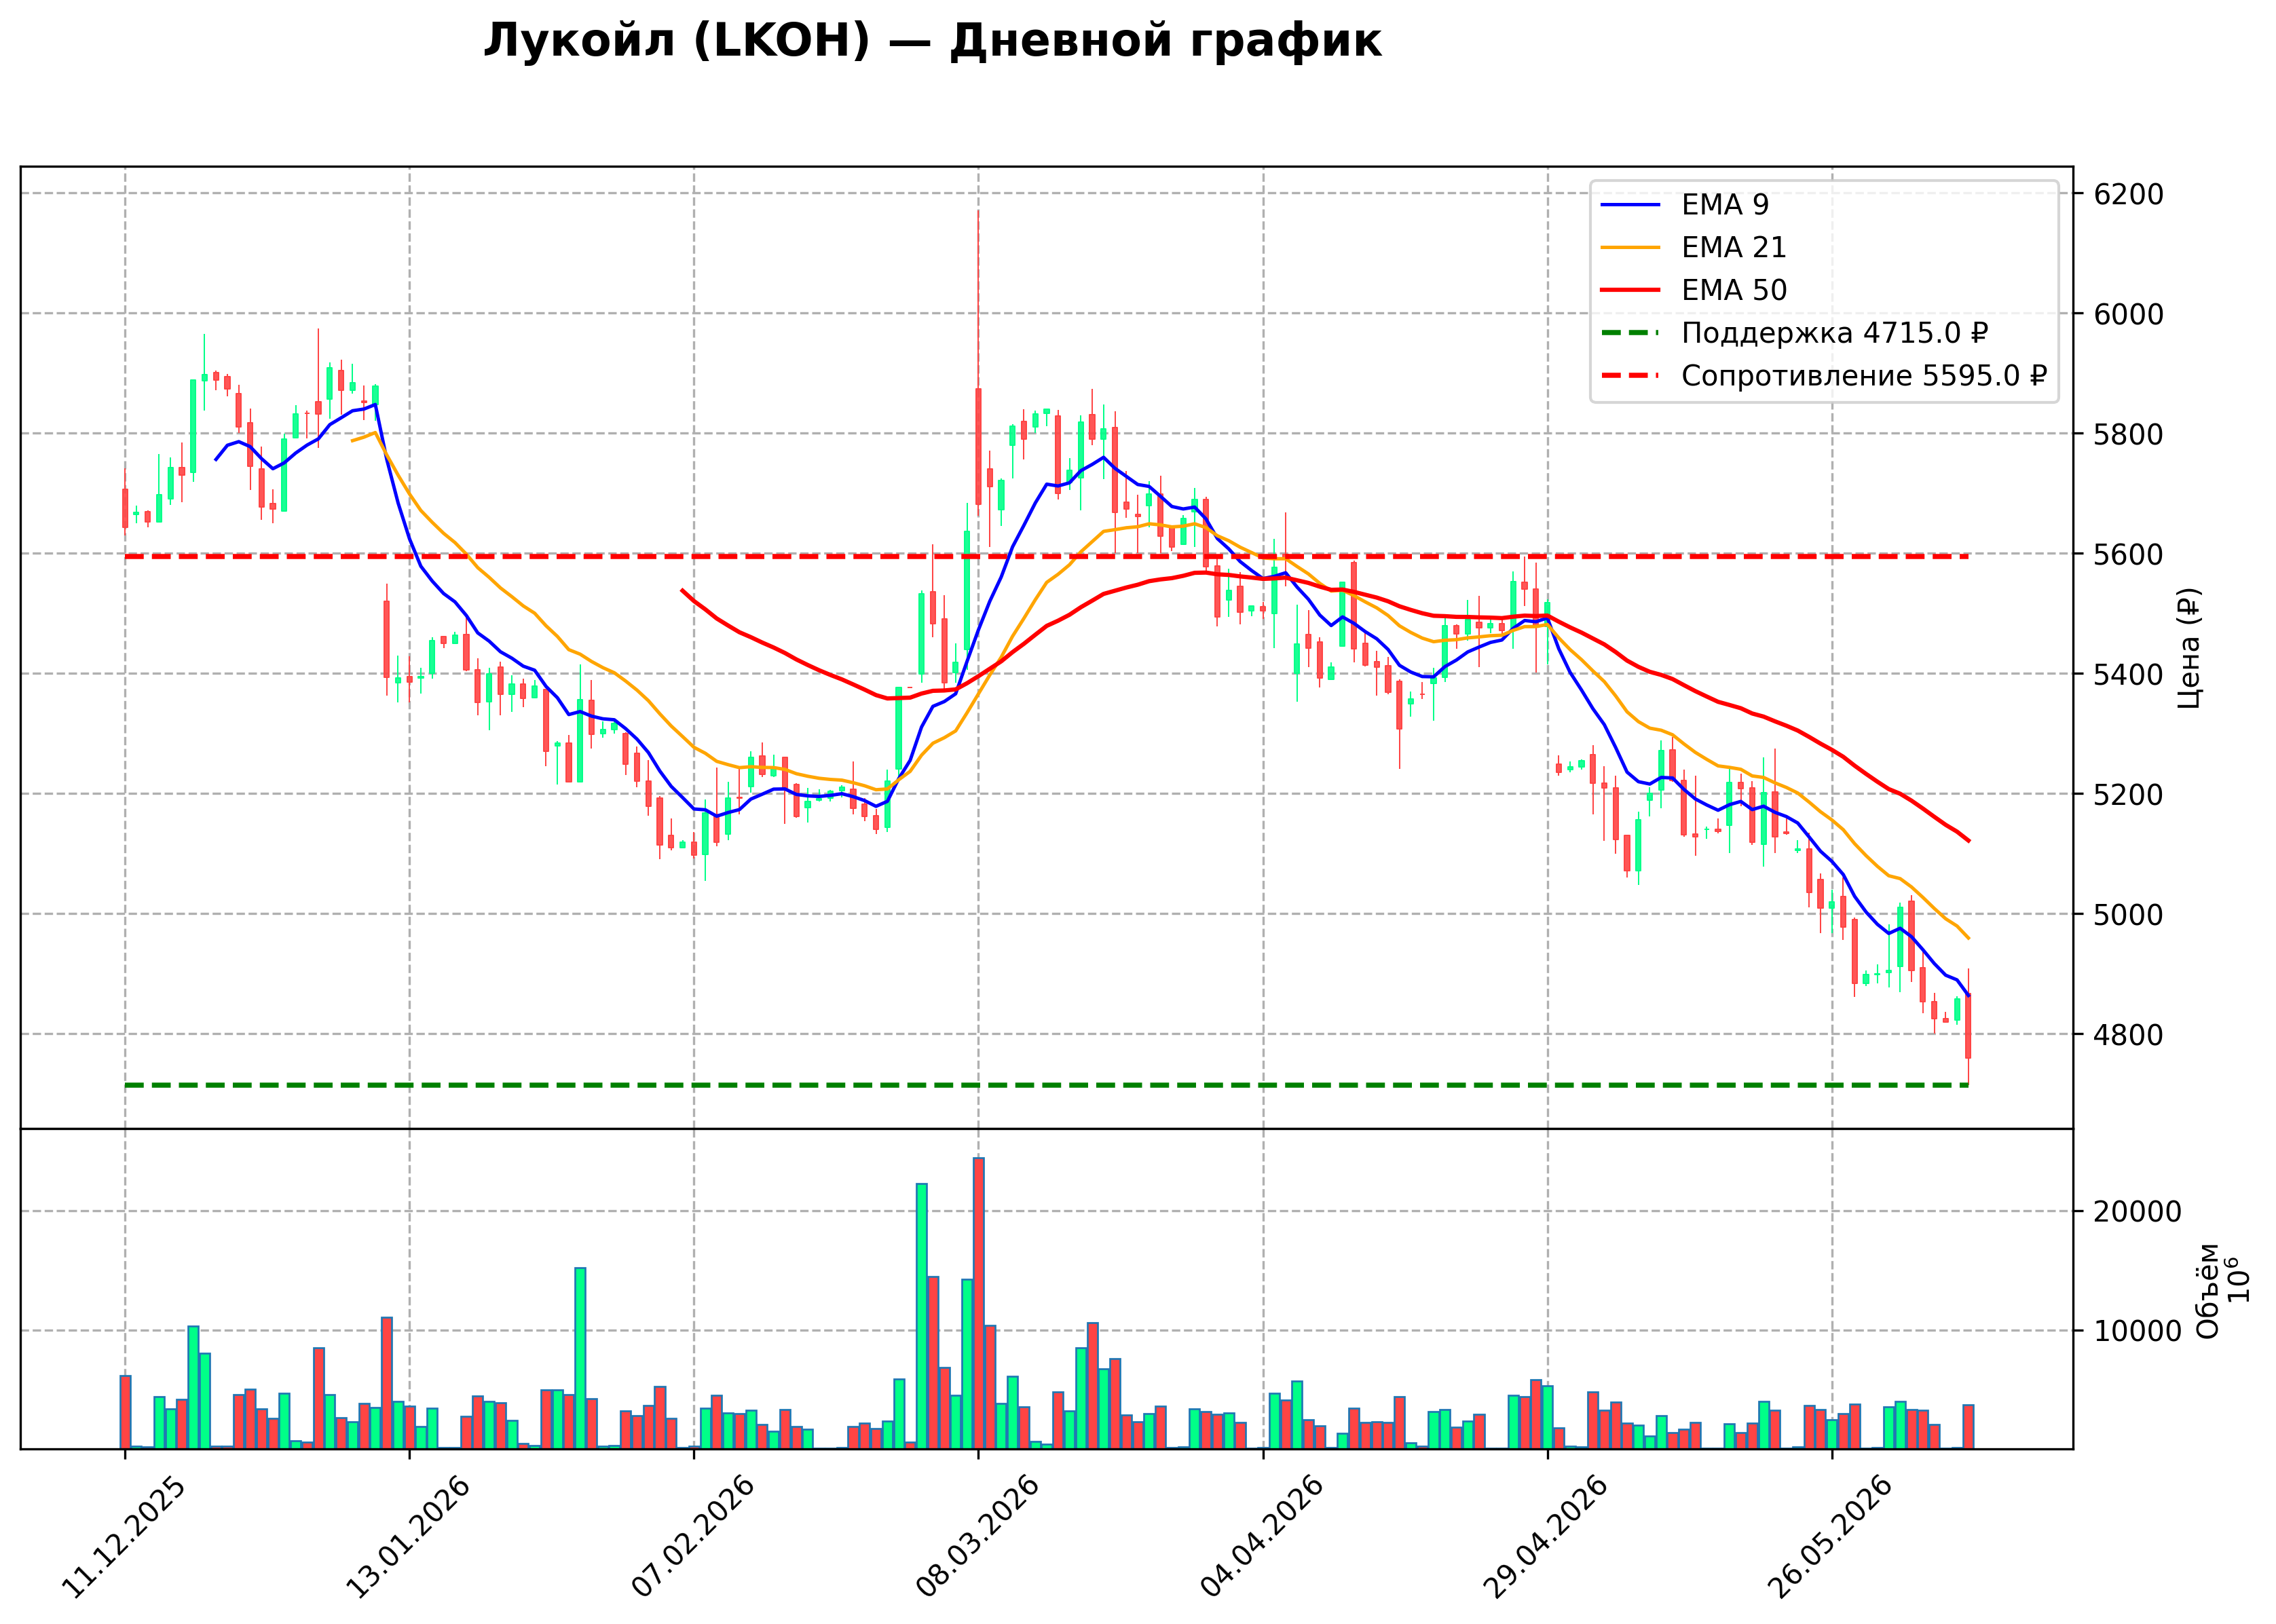2276x1624 pixels.
Task: Click the green dashed support swatch in legend
Action: (x=1630, y=333)
